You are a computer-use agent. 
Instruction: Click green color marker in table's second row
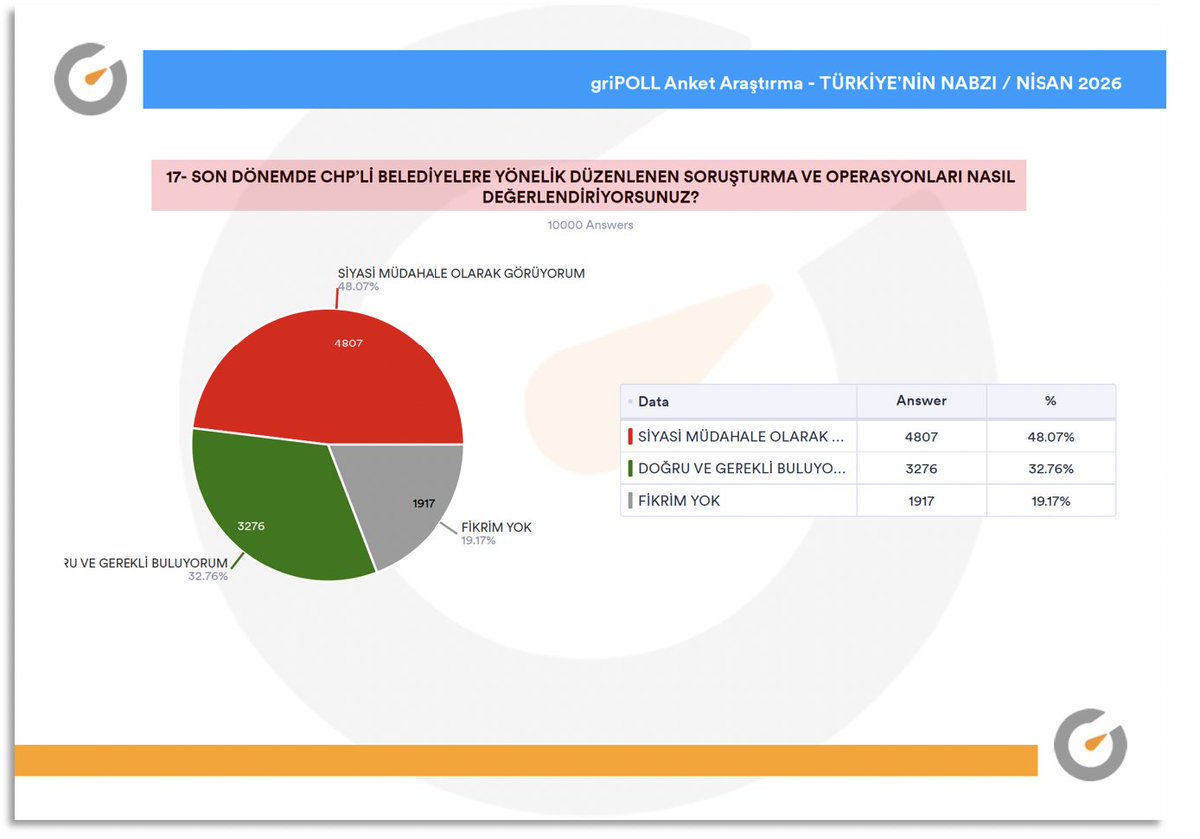[630, 468]
